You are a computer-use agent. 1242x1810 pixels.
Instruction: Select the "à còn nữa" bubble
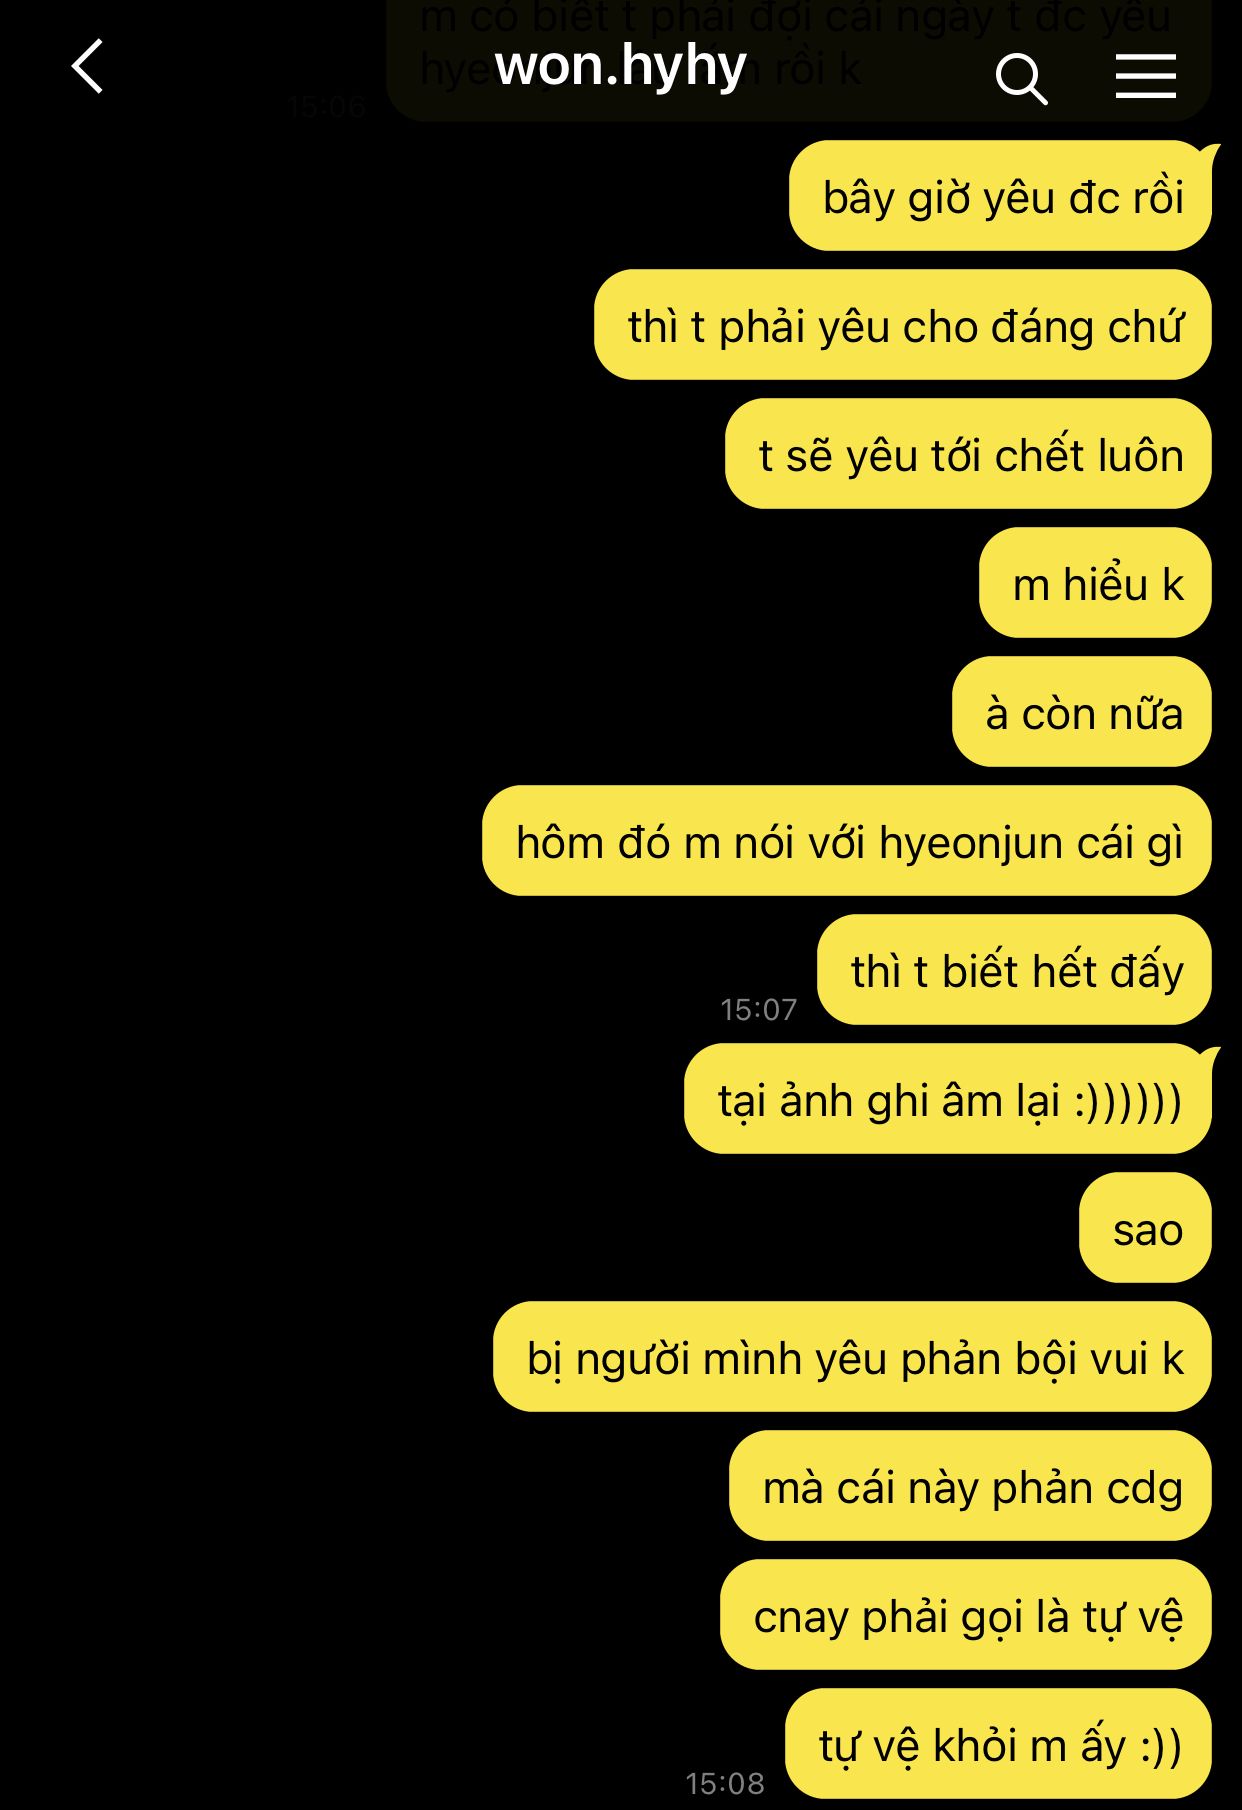(1082, 712)
